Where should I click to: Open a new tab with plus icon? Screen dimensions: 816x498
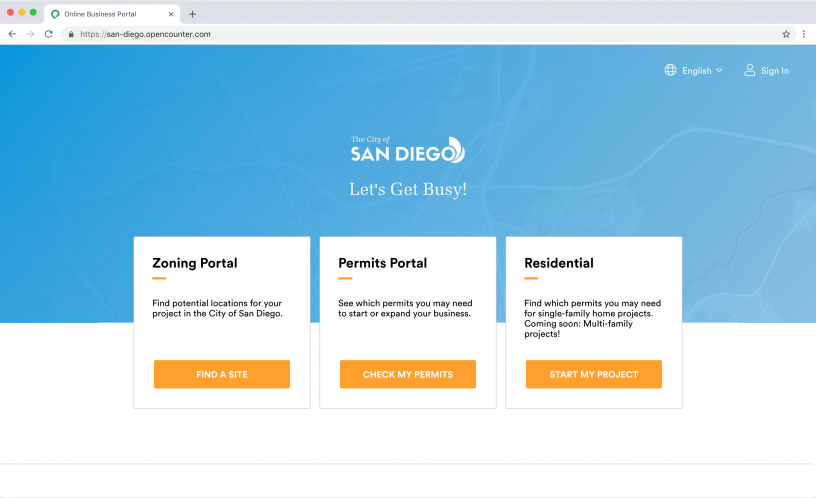coord(192,14)
